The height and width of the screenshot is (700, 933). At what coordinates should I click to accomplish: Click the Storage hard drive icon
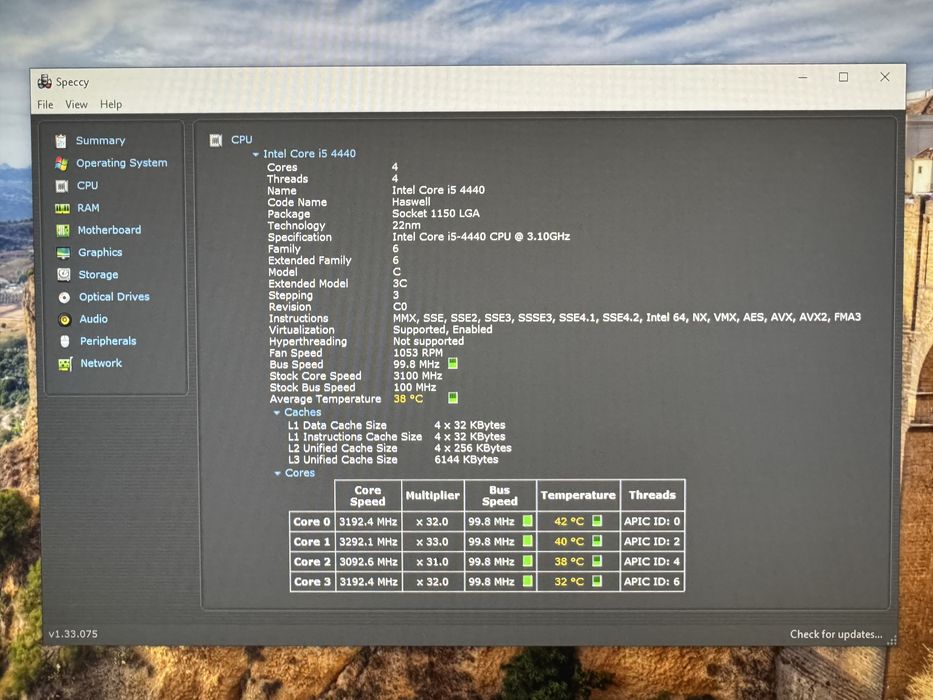tap(64, 274)
